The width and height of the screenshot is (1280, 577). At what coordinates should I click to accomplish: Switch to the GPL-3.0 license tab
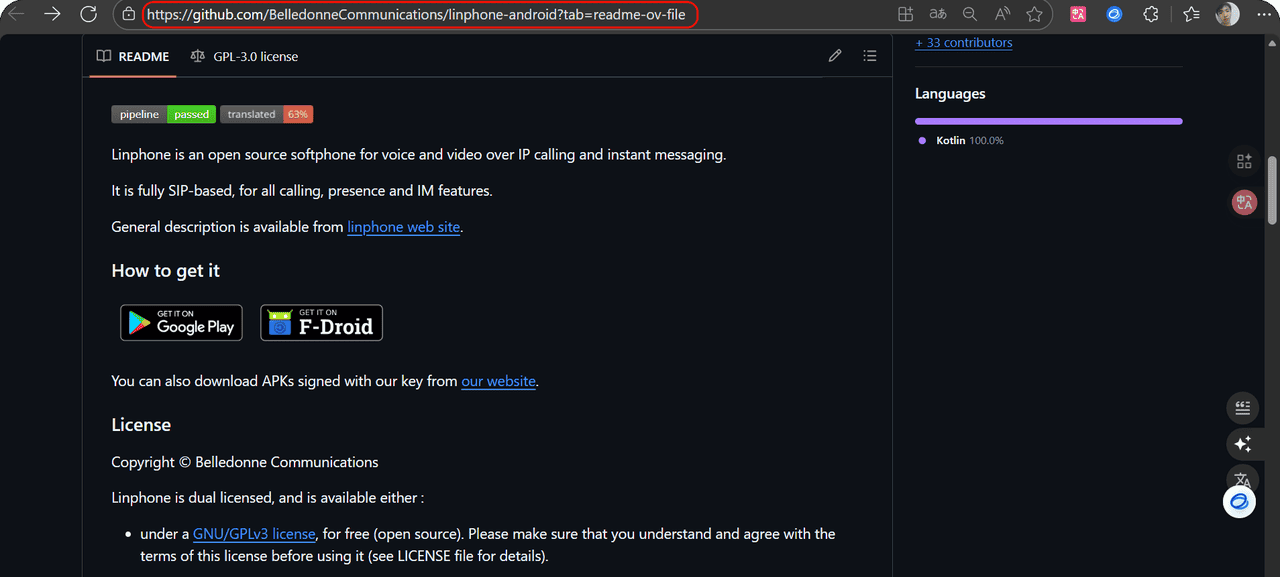coord(244,56)
